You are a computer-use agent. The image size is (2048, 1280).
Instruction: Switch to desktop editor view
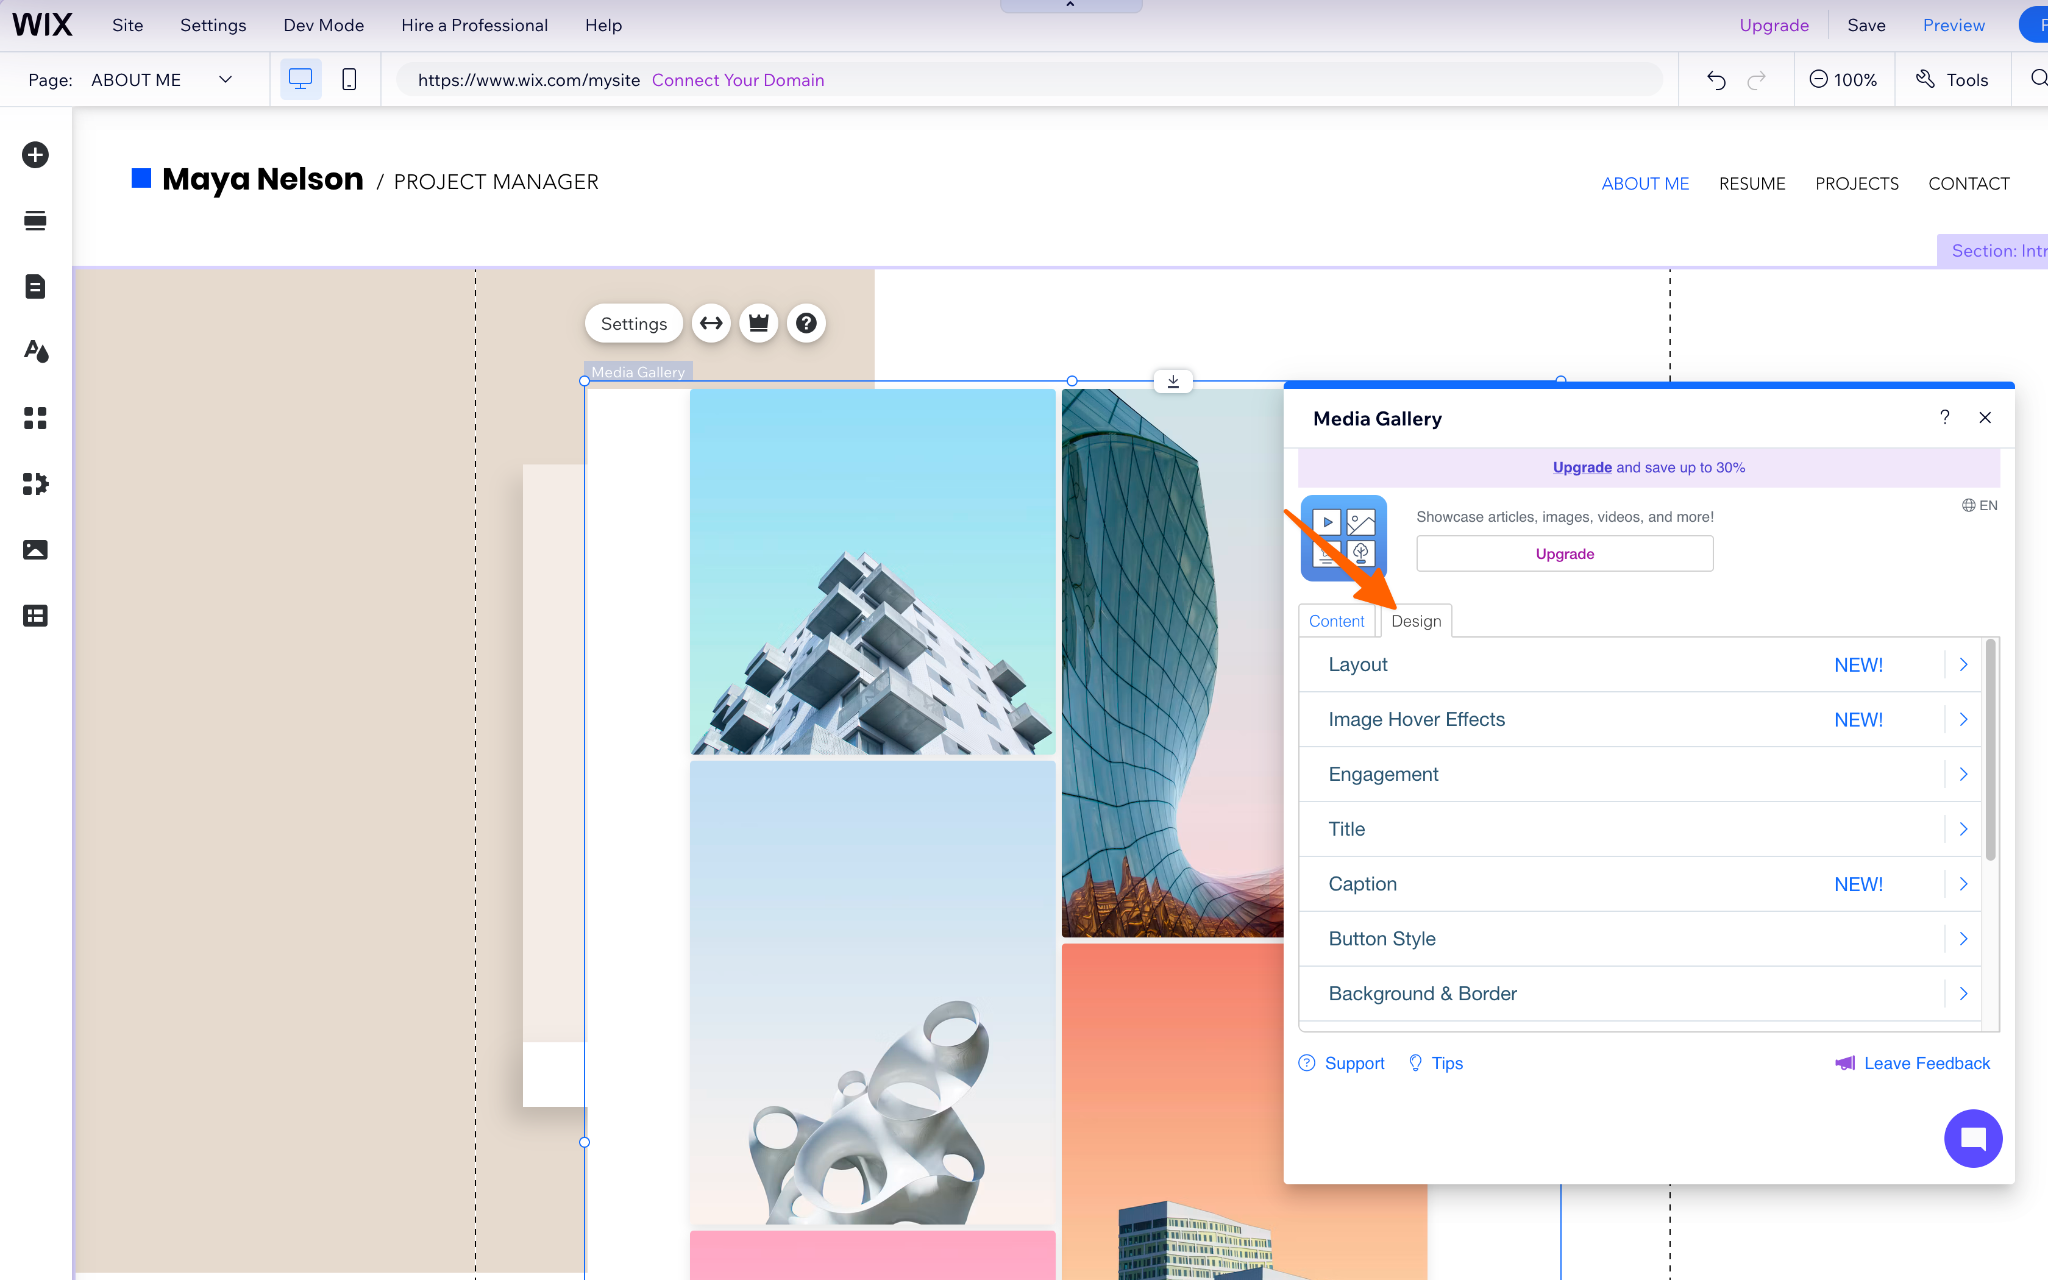coord(301,79)
